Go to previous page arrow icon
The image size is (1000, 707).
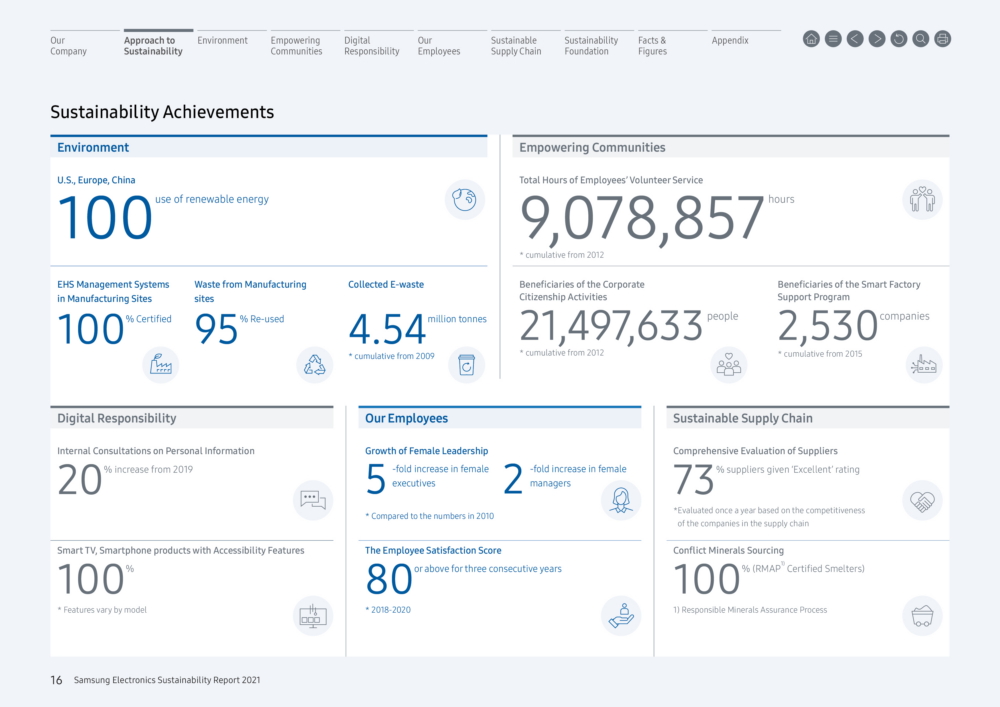point(855,39)
